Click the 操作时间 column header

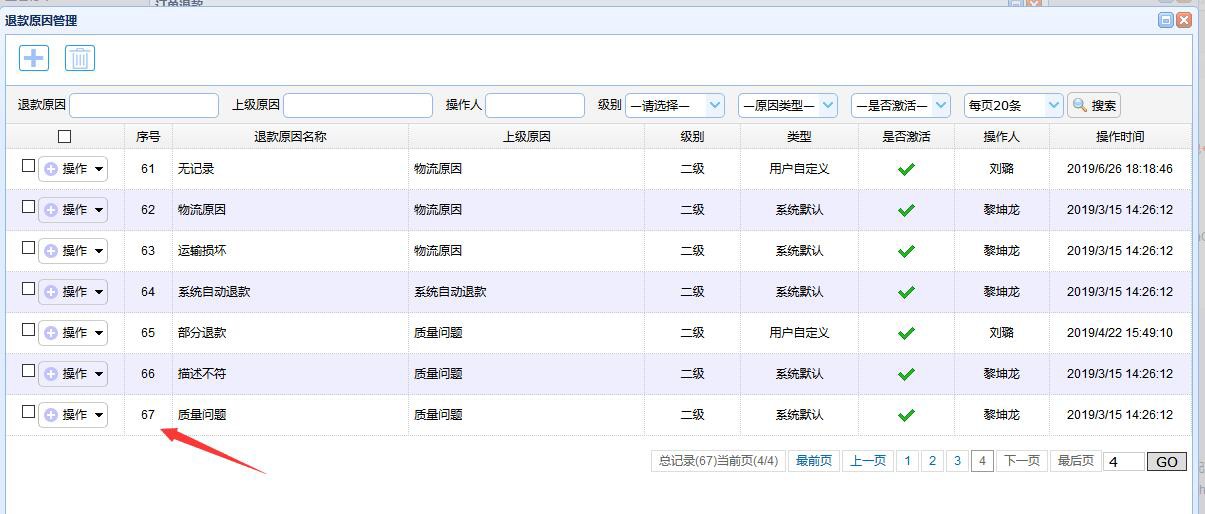(1120, 136)
